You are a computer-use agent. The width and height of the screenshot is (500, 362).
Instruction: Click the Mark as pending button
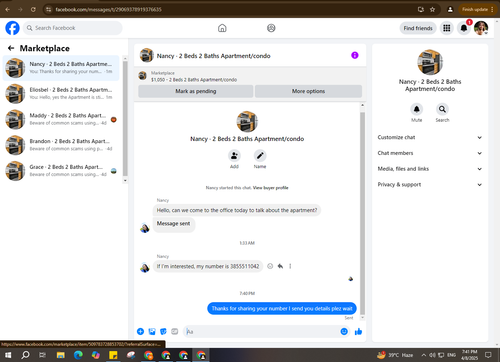(x=196, y=91)
